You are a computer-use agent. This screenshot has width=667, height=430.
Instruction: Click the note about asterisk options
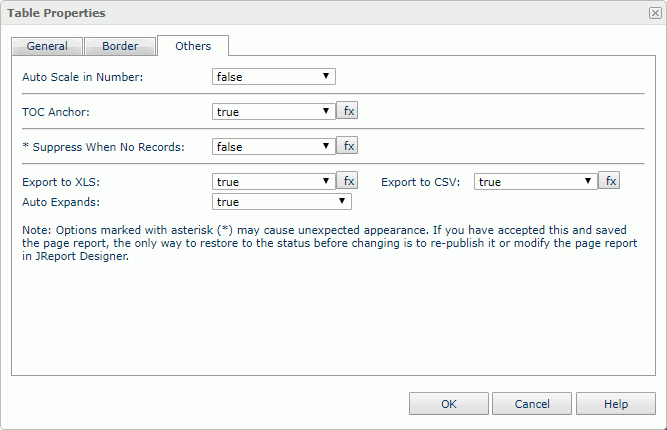tap(330, 243)
